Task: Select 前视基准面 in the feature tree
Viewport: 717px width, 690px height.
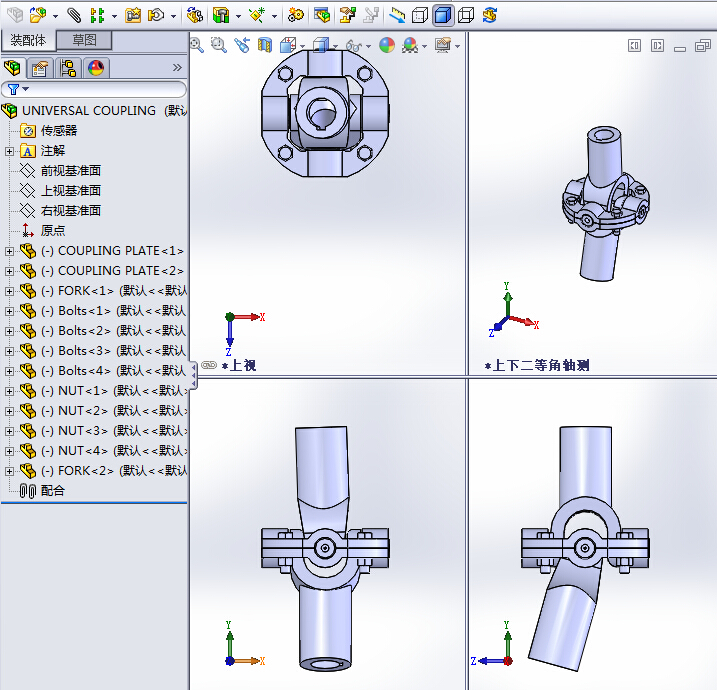Action: coord(70,171)
